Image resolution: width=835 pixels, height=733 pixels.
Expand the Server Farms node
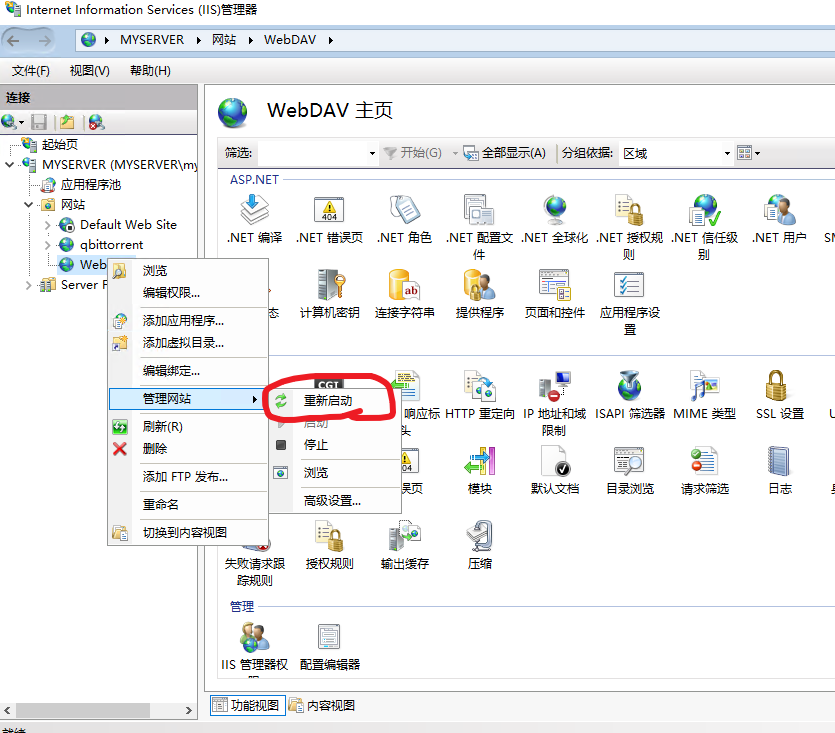click(28, 285)
